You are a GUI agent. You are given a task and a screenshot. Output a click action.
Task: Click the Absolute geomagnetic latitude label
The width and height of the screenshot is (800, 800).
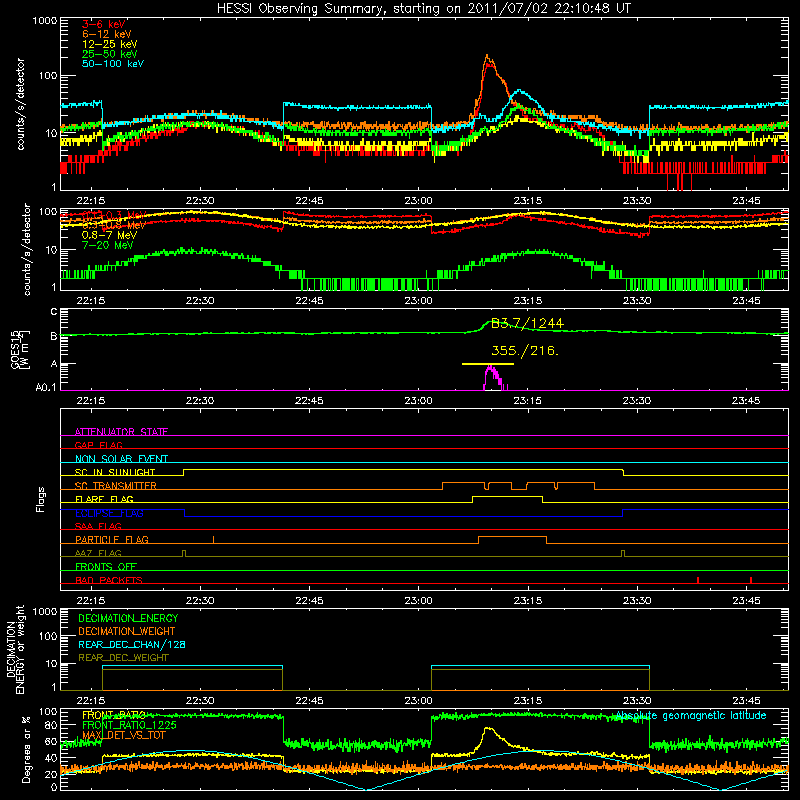pos(691,716)
